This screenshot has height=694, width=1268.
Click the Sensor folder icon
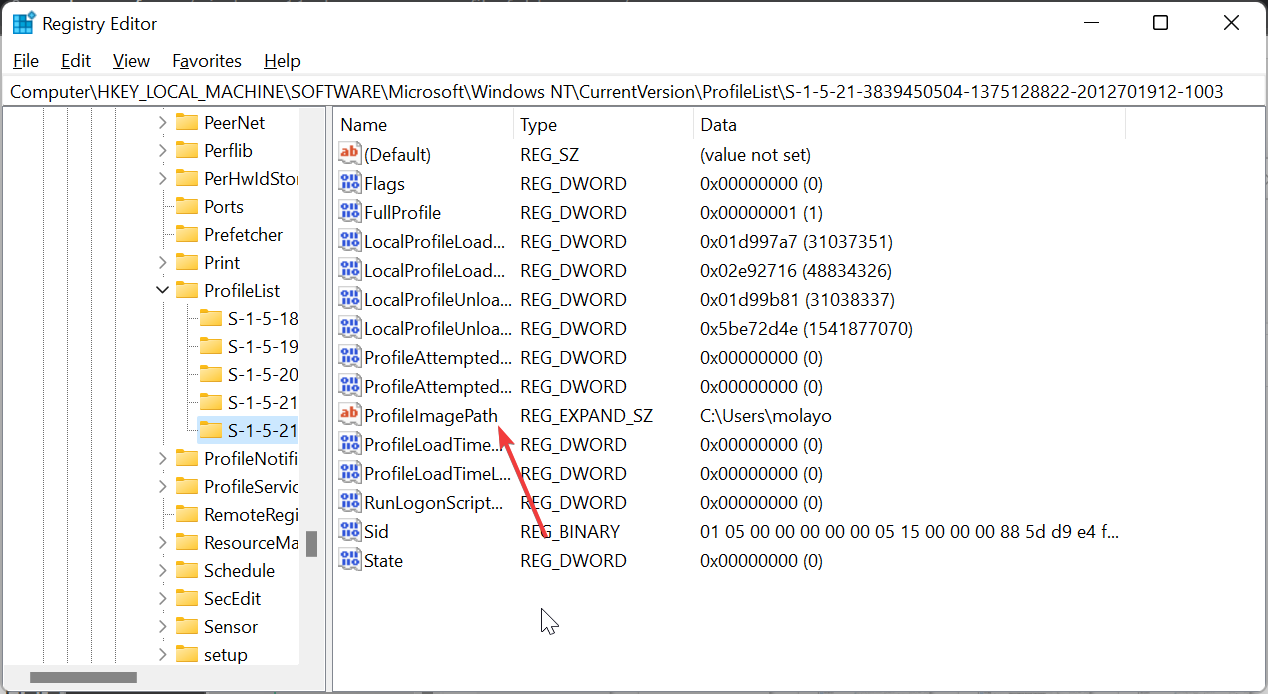click(x=187, y=626)
